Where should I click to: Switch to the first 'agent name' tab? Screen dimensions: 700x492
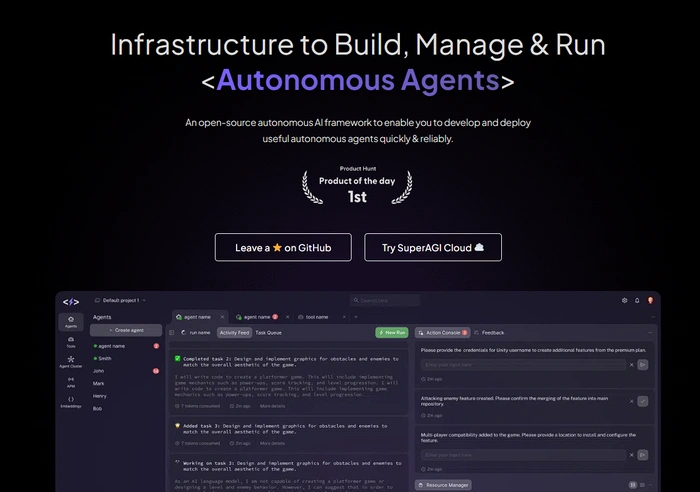(x=196, y=317)
